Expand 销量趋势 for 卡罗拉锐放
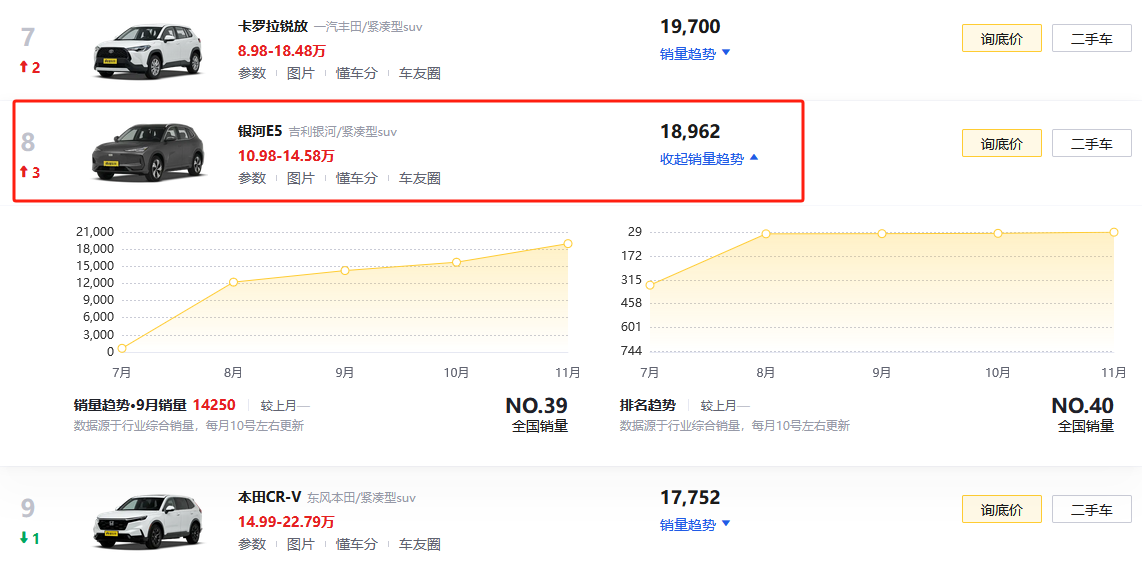Image resolution: width=1142 pixels, height=566 pixels. 695,54
